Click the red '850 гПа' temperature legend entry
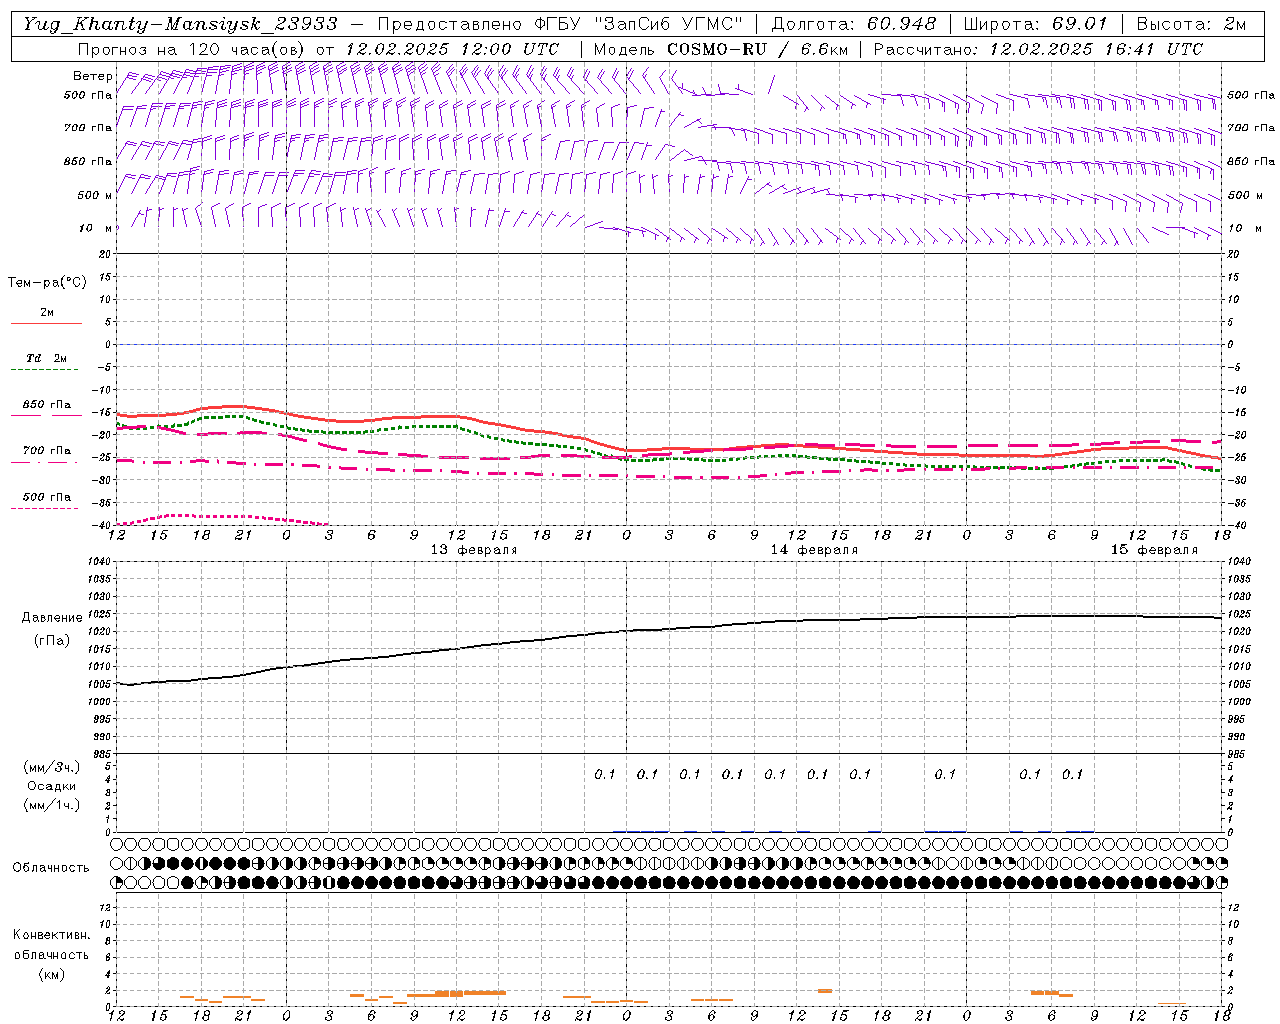1280x1024 pixels. [46, 405]
